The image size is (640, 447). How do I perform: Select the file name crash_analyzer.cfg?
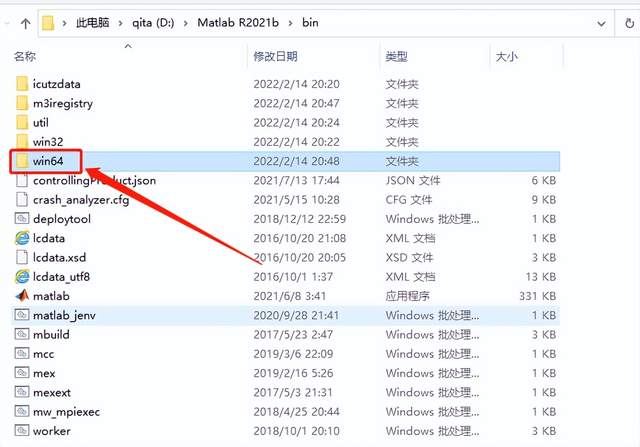[81, 200]
